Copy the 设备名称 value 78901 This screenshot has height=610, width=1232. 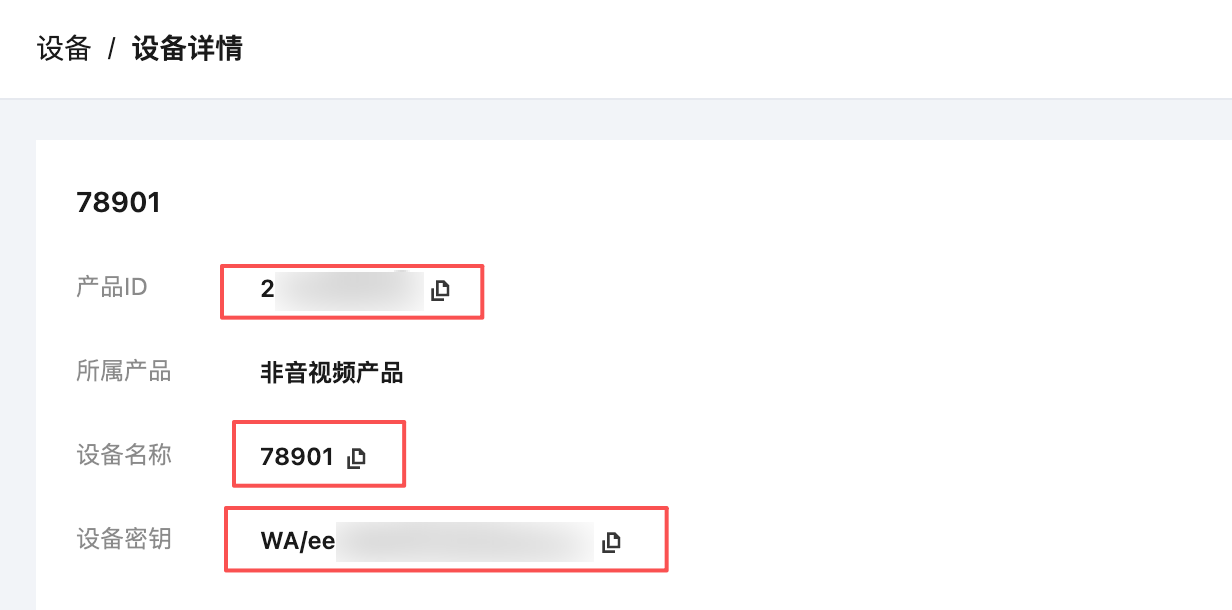click(356, 458)
